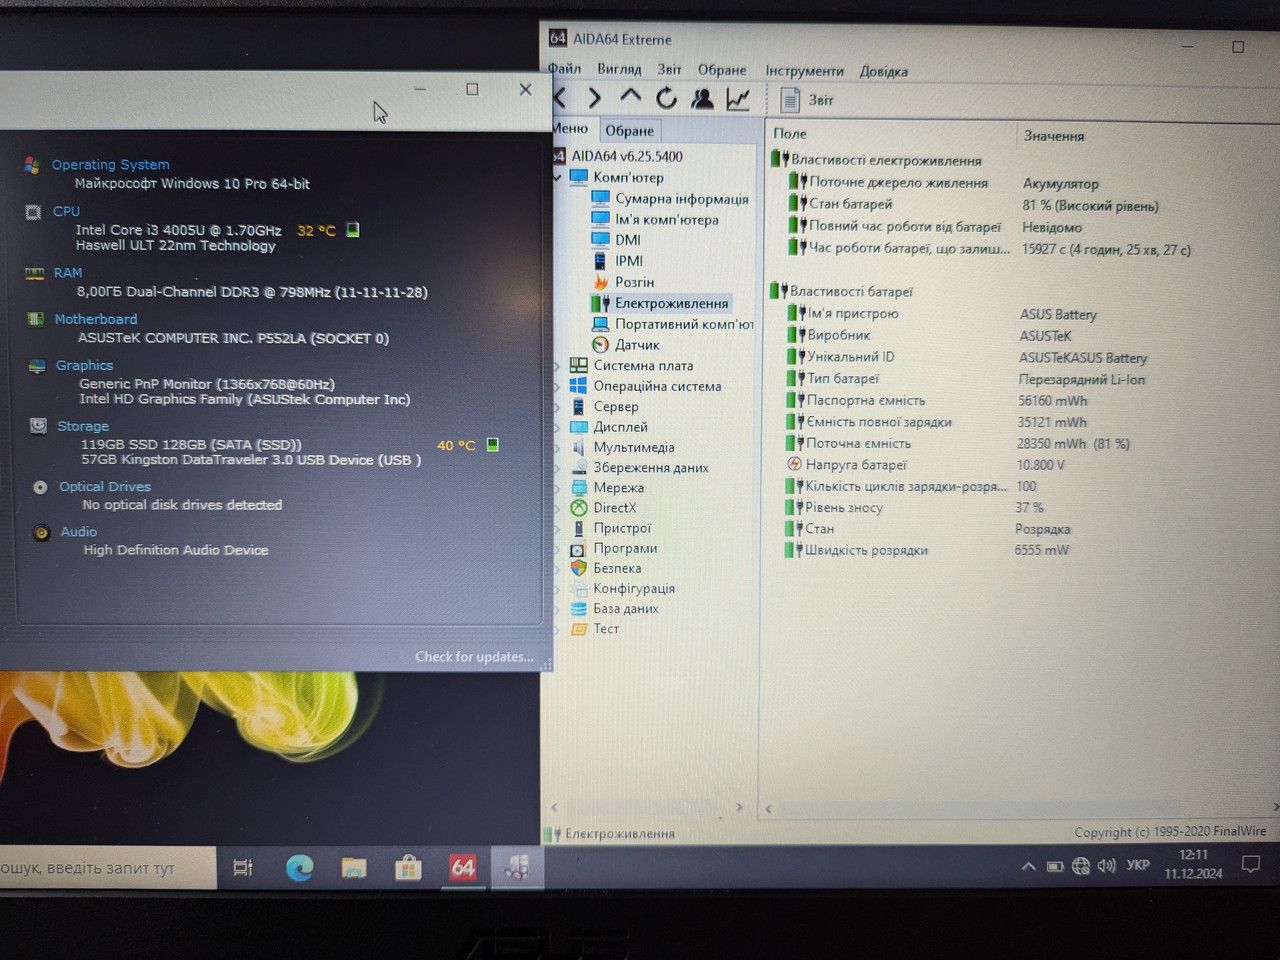Open the Інструменти menu
Image resolution: width=1280 pixels, height=960 pixels.
(804, 71)
